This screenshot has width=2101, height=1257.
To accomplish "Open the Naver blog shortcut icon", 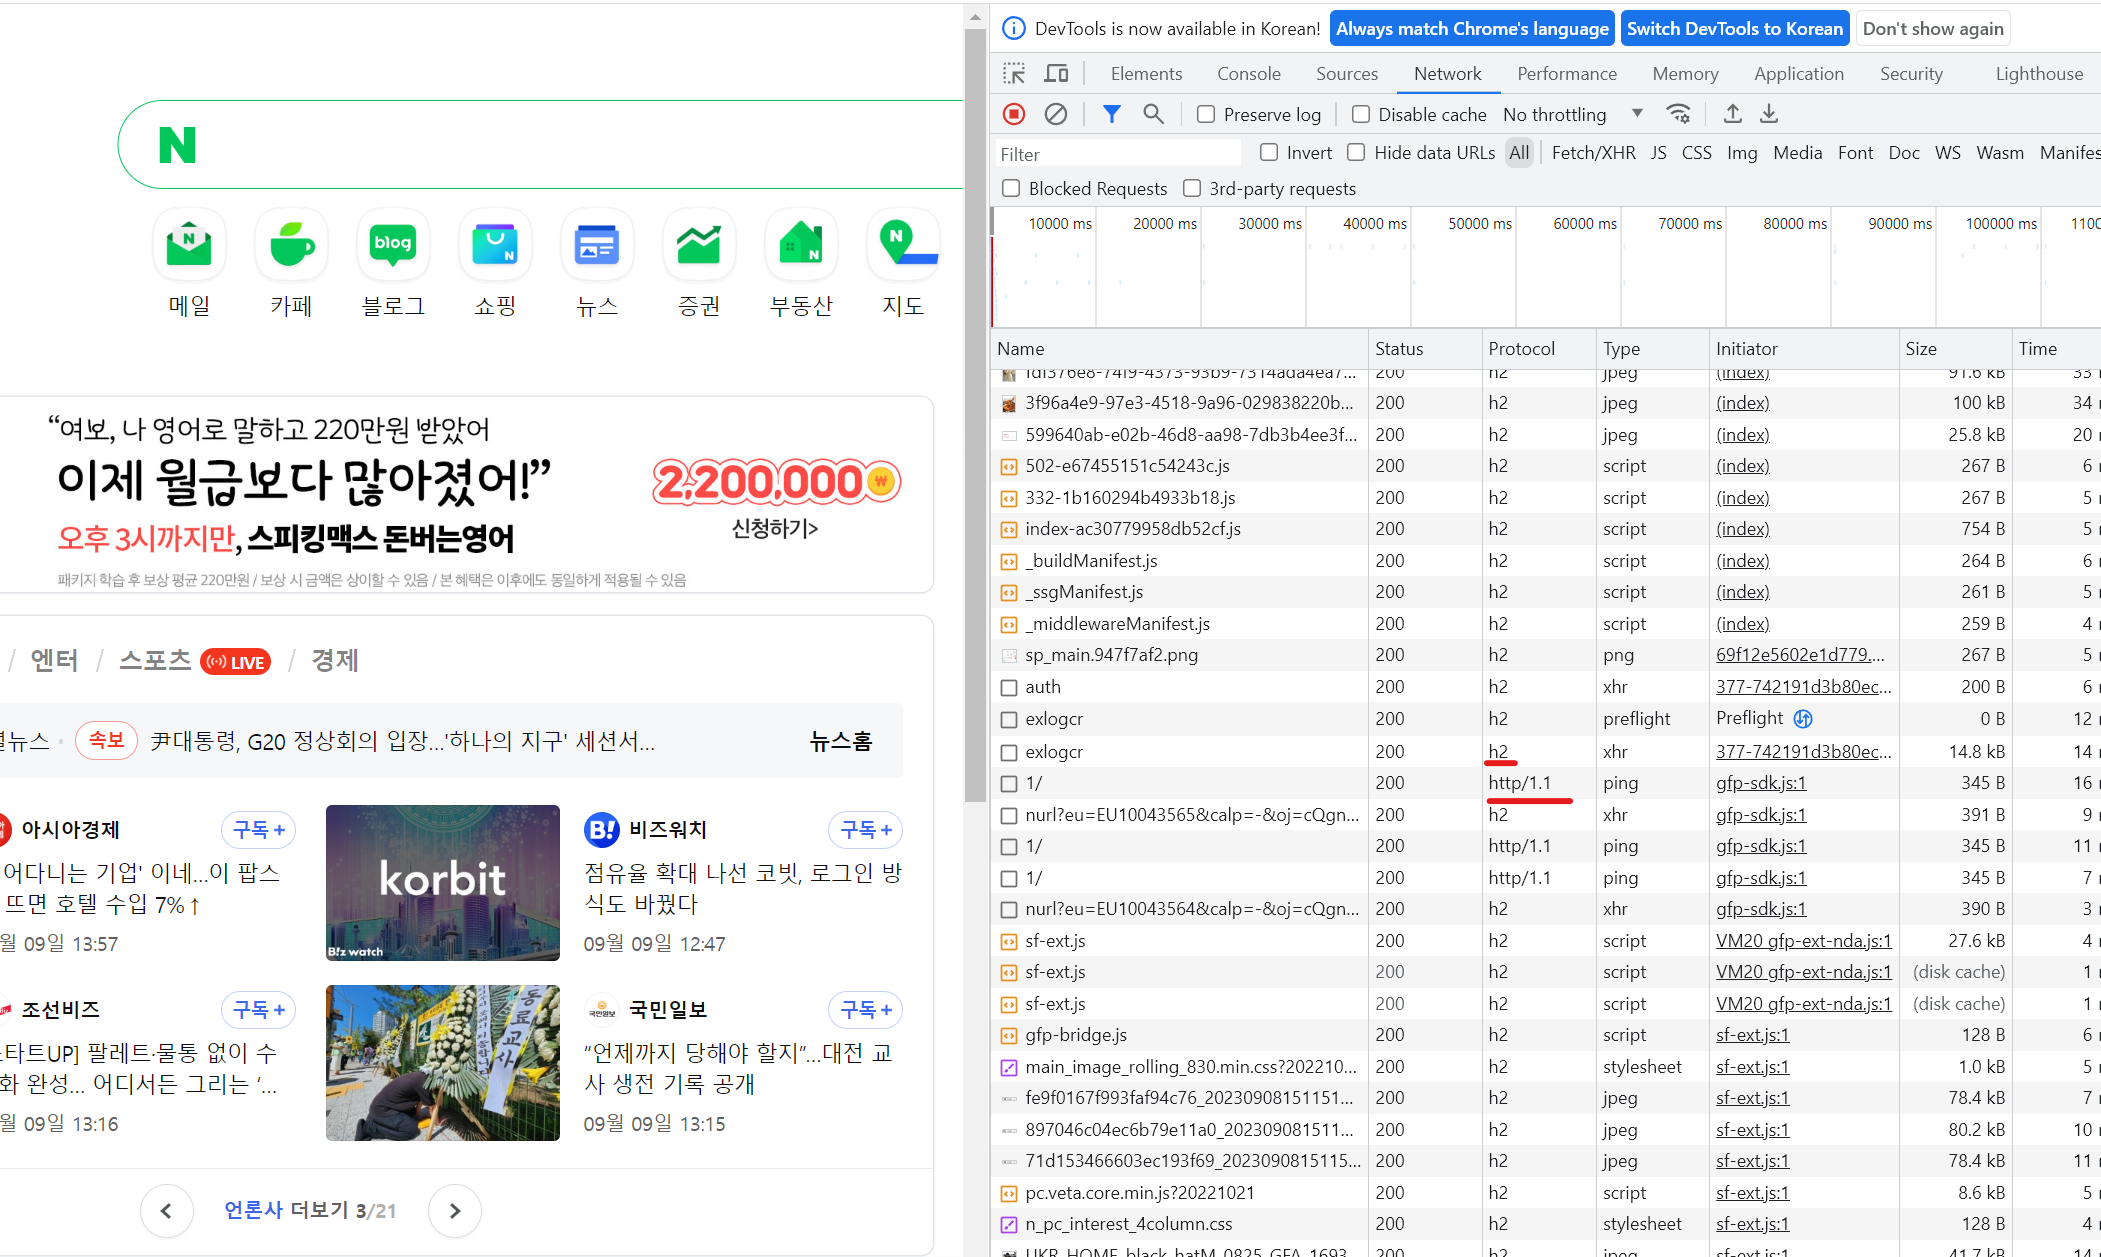I will tap(393, 245).
